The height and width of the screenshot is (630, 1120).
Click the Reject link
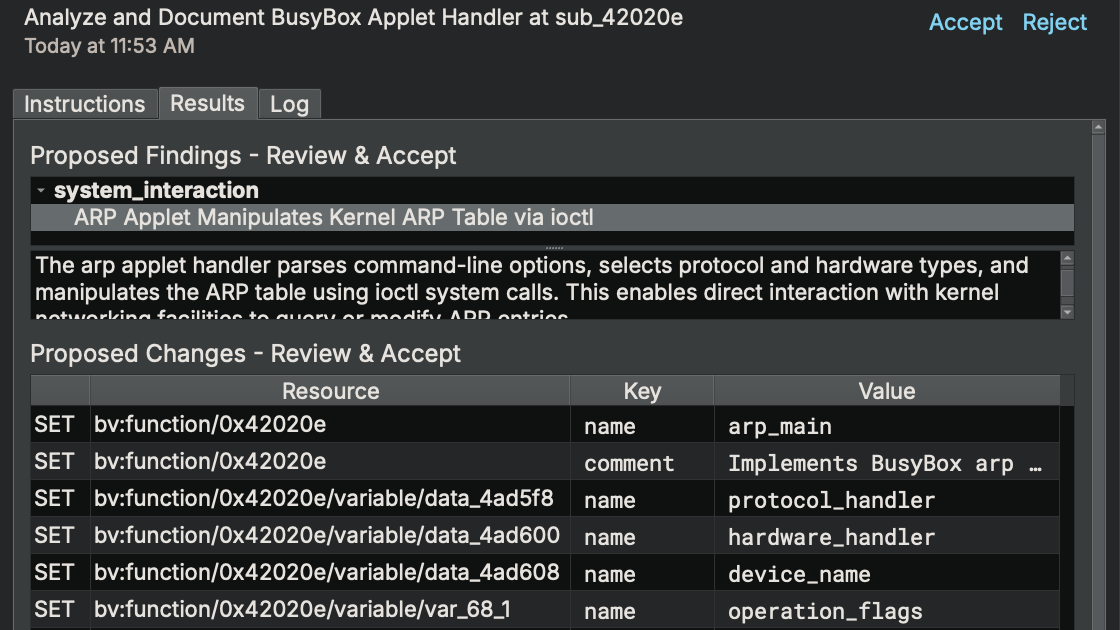1054,22
